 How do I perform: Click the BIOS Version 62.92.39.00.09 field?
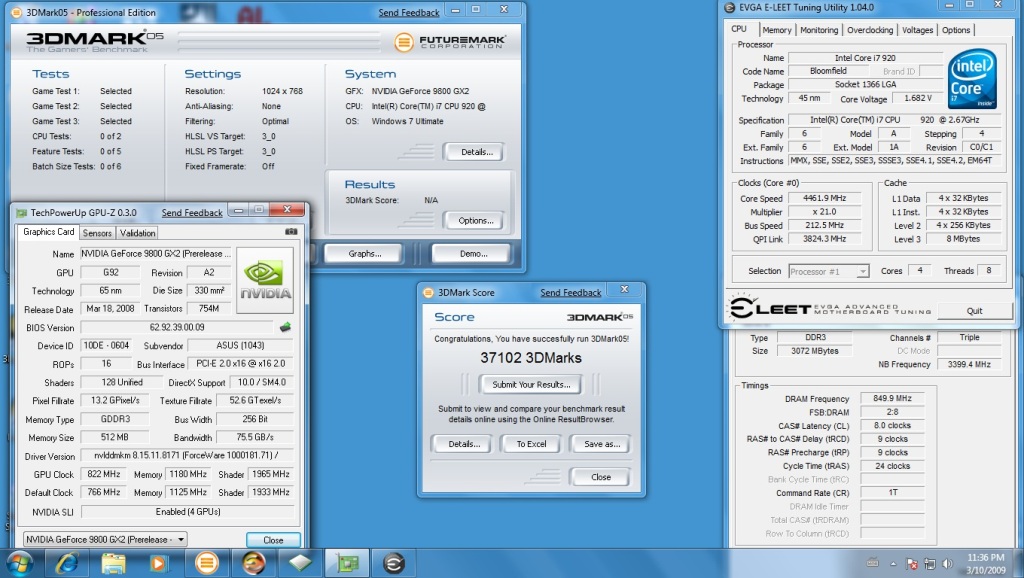[x=176, y=327]
